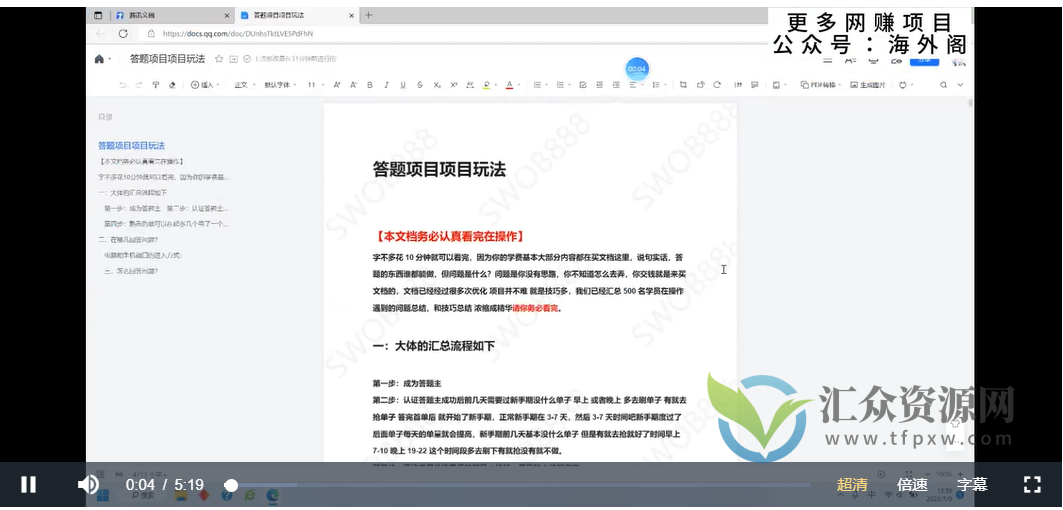
Task: Open the 超清 quality selector
Action: tap(851, 484)
